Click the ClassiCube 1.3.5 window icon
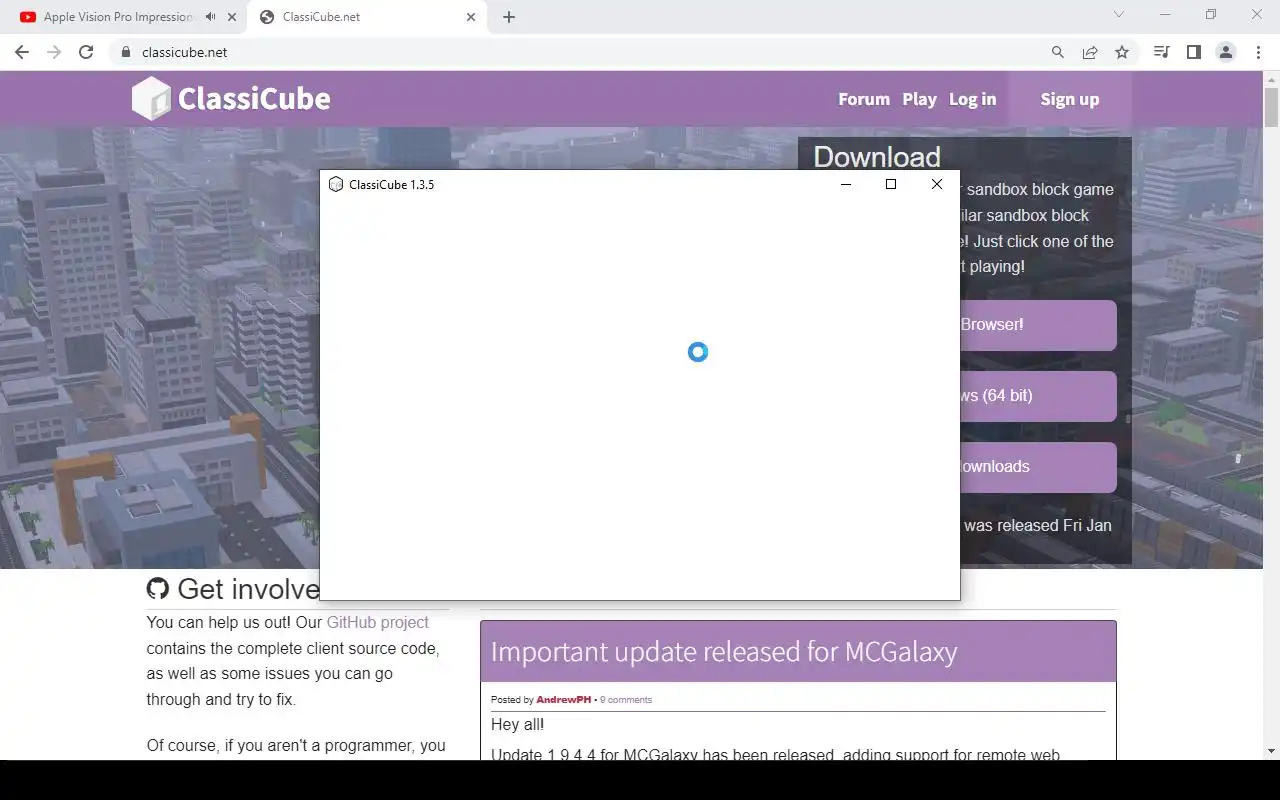 click(336, 184)
